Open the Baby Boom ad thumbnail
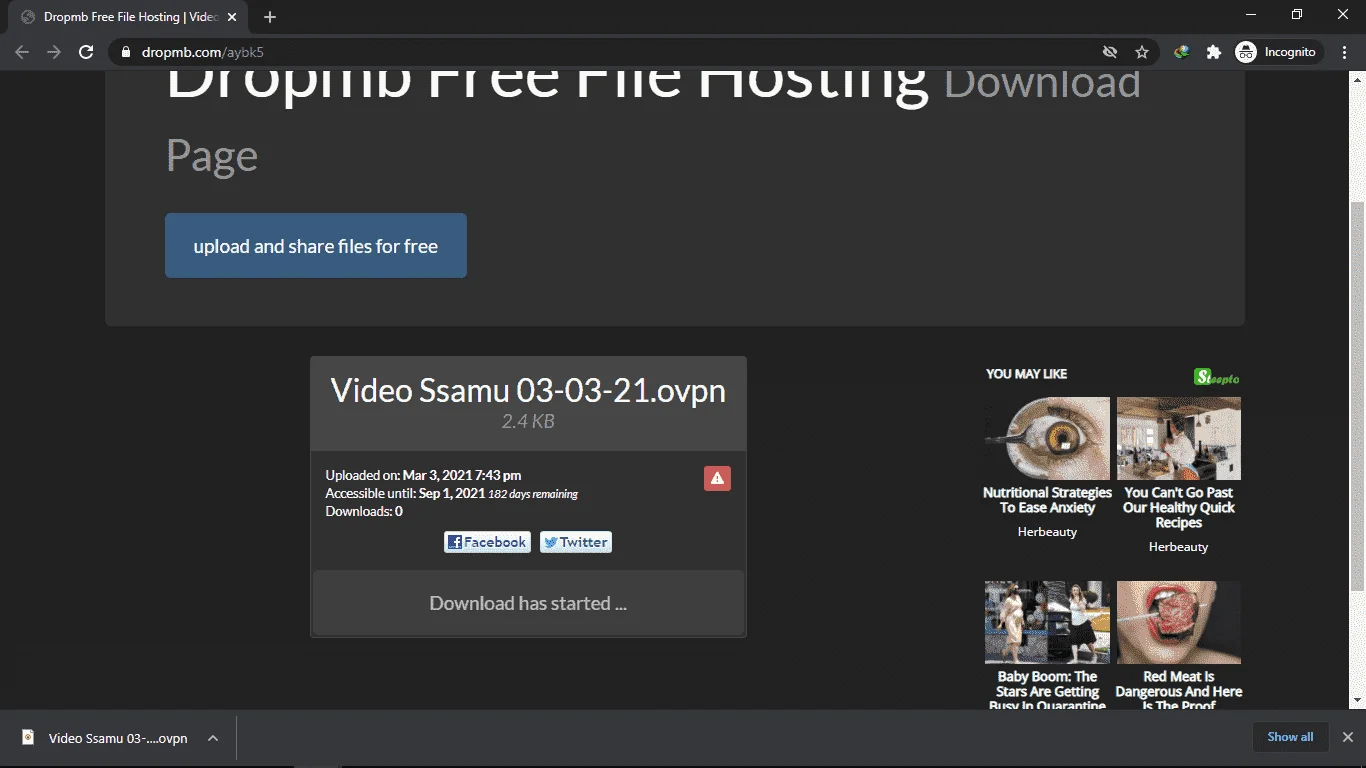Screen dimensions: 1366x768 click(x=1047, y=622)
